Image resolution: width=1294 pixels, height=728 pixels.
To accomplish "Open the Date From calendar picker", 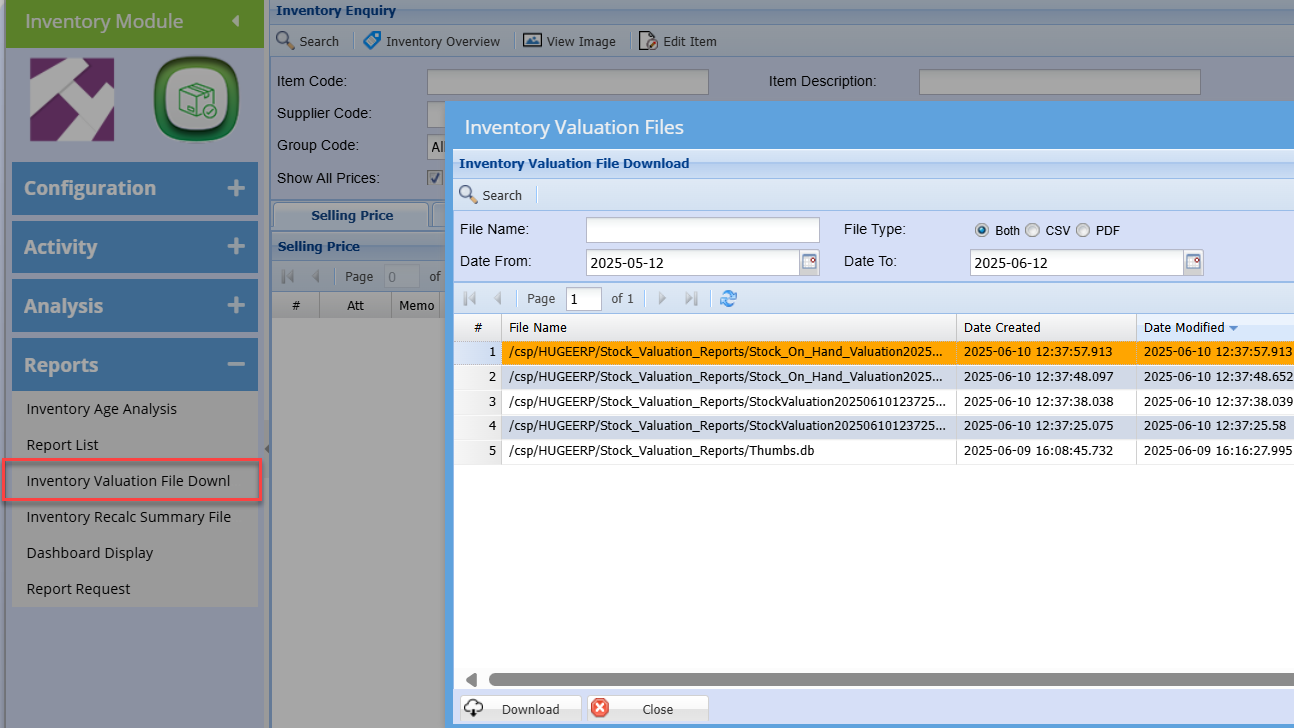I will tap(809, 262).
